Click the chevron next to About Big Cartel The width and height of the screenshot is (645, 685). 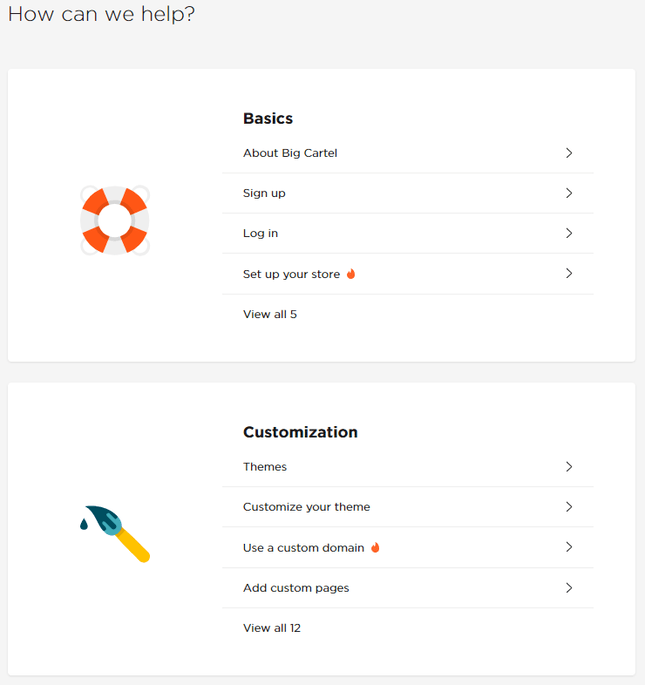(x=569, y=153)
